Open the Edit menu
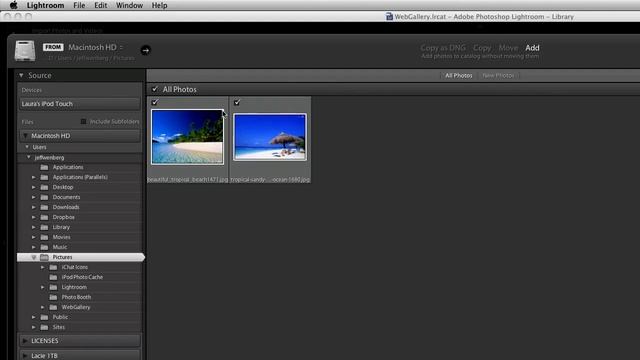Image resolution: width=640 pixels, height=360 pixels. coord(100,5)
